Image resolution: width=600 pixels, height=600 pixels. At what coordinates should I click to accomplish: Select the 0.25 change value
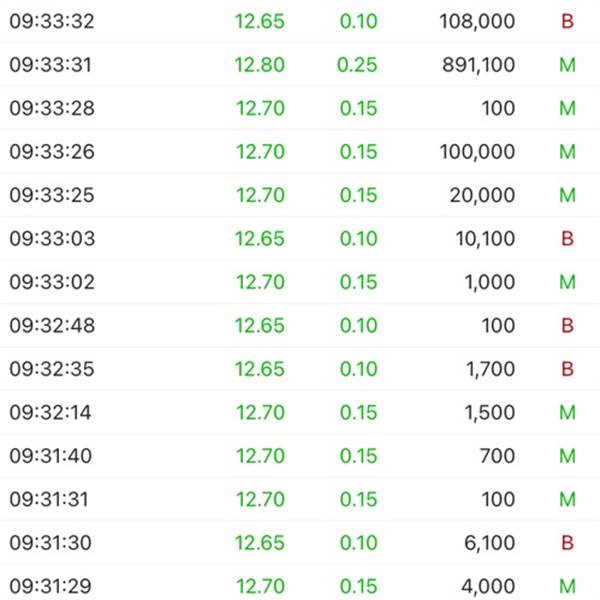click(359, 65)
